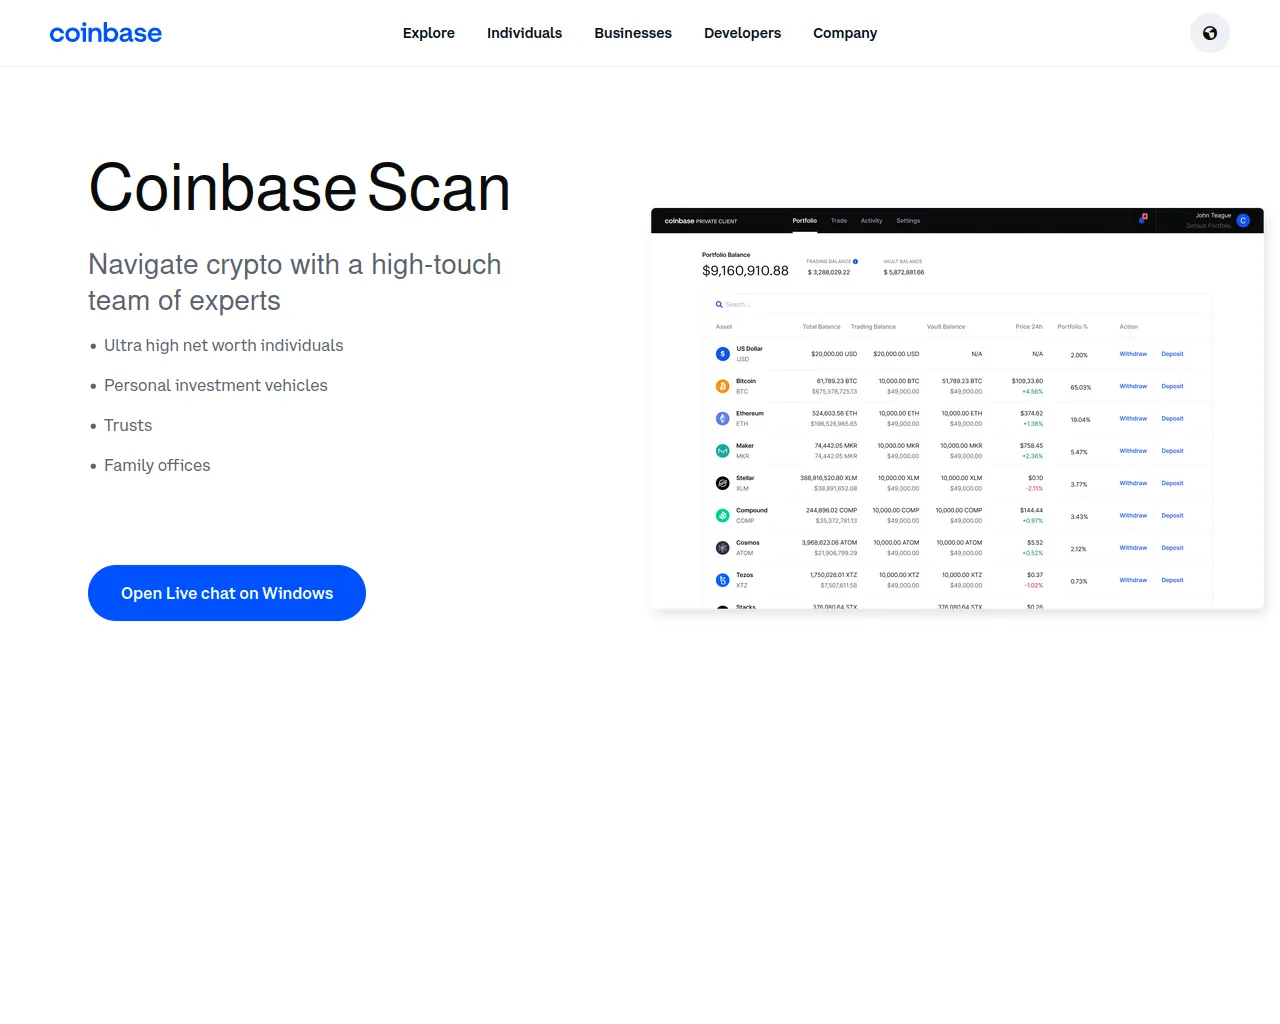This screenshot has width=1280, height=1024.
Task: Click the Bitcoin icon in dashboard preview
Action: (723, 386)
